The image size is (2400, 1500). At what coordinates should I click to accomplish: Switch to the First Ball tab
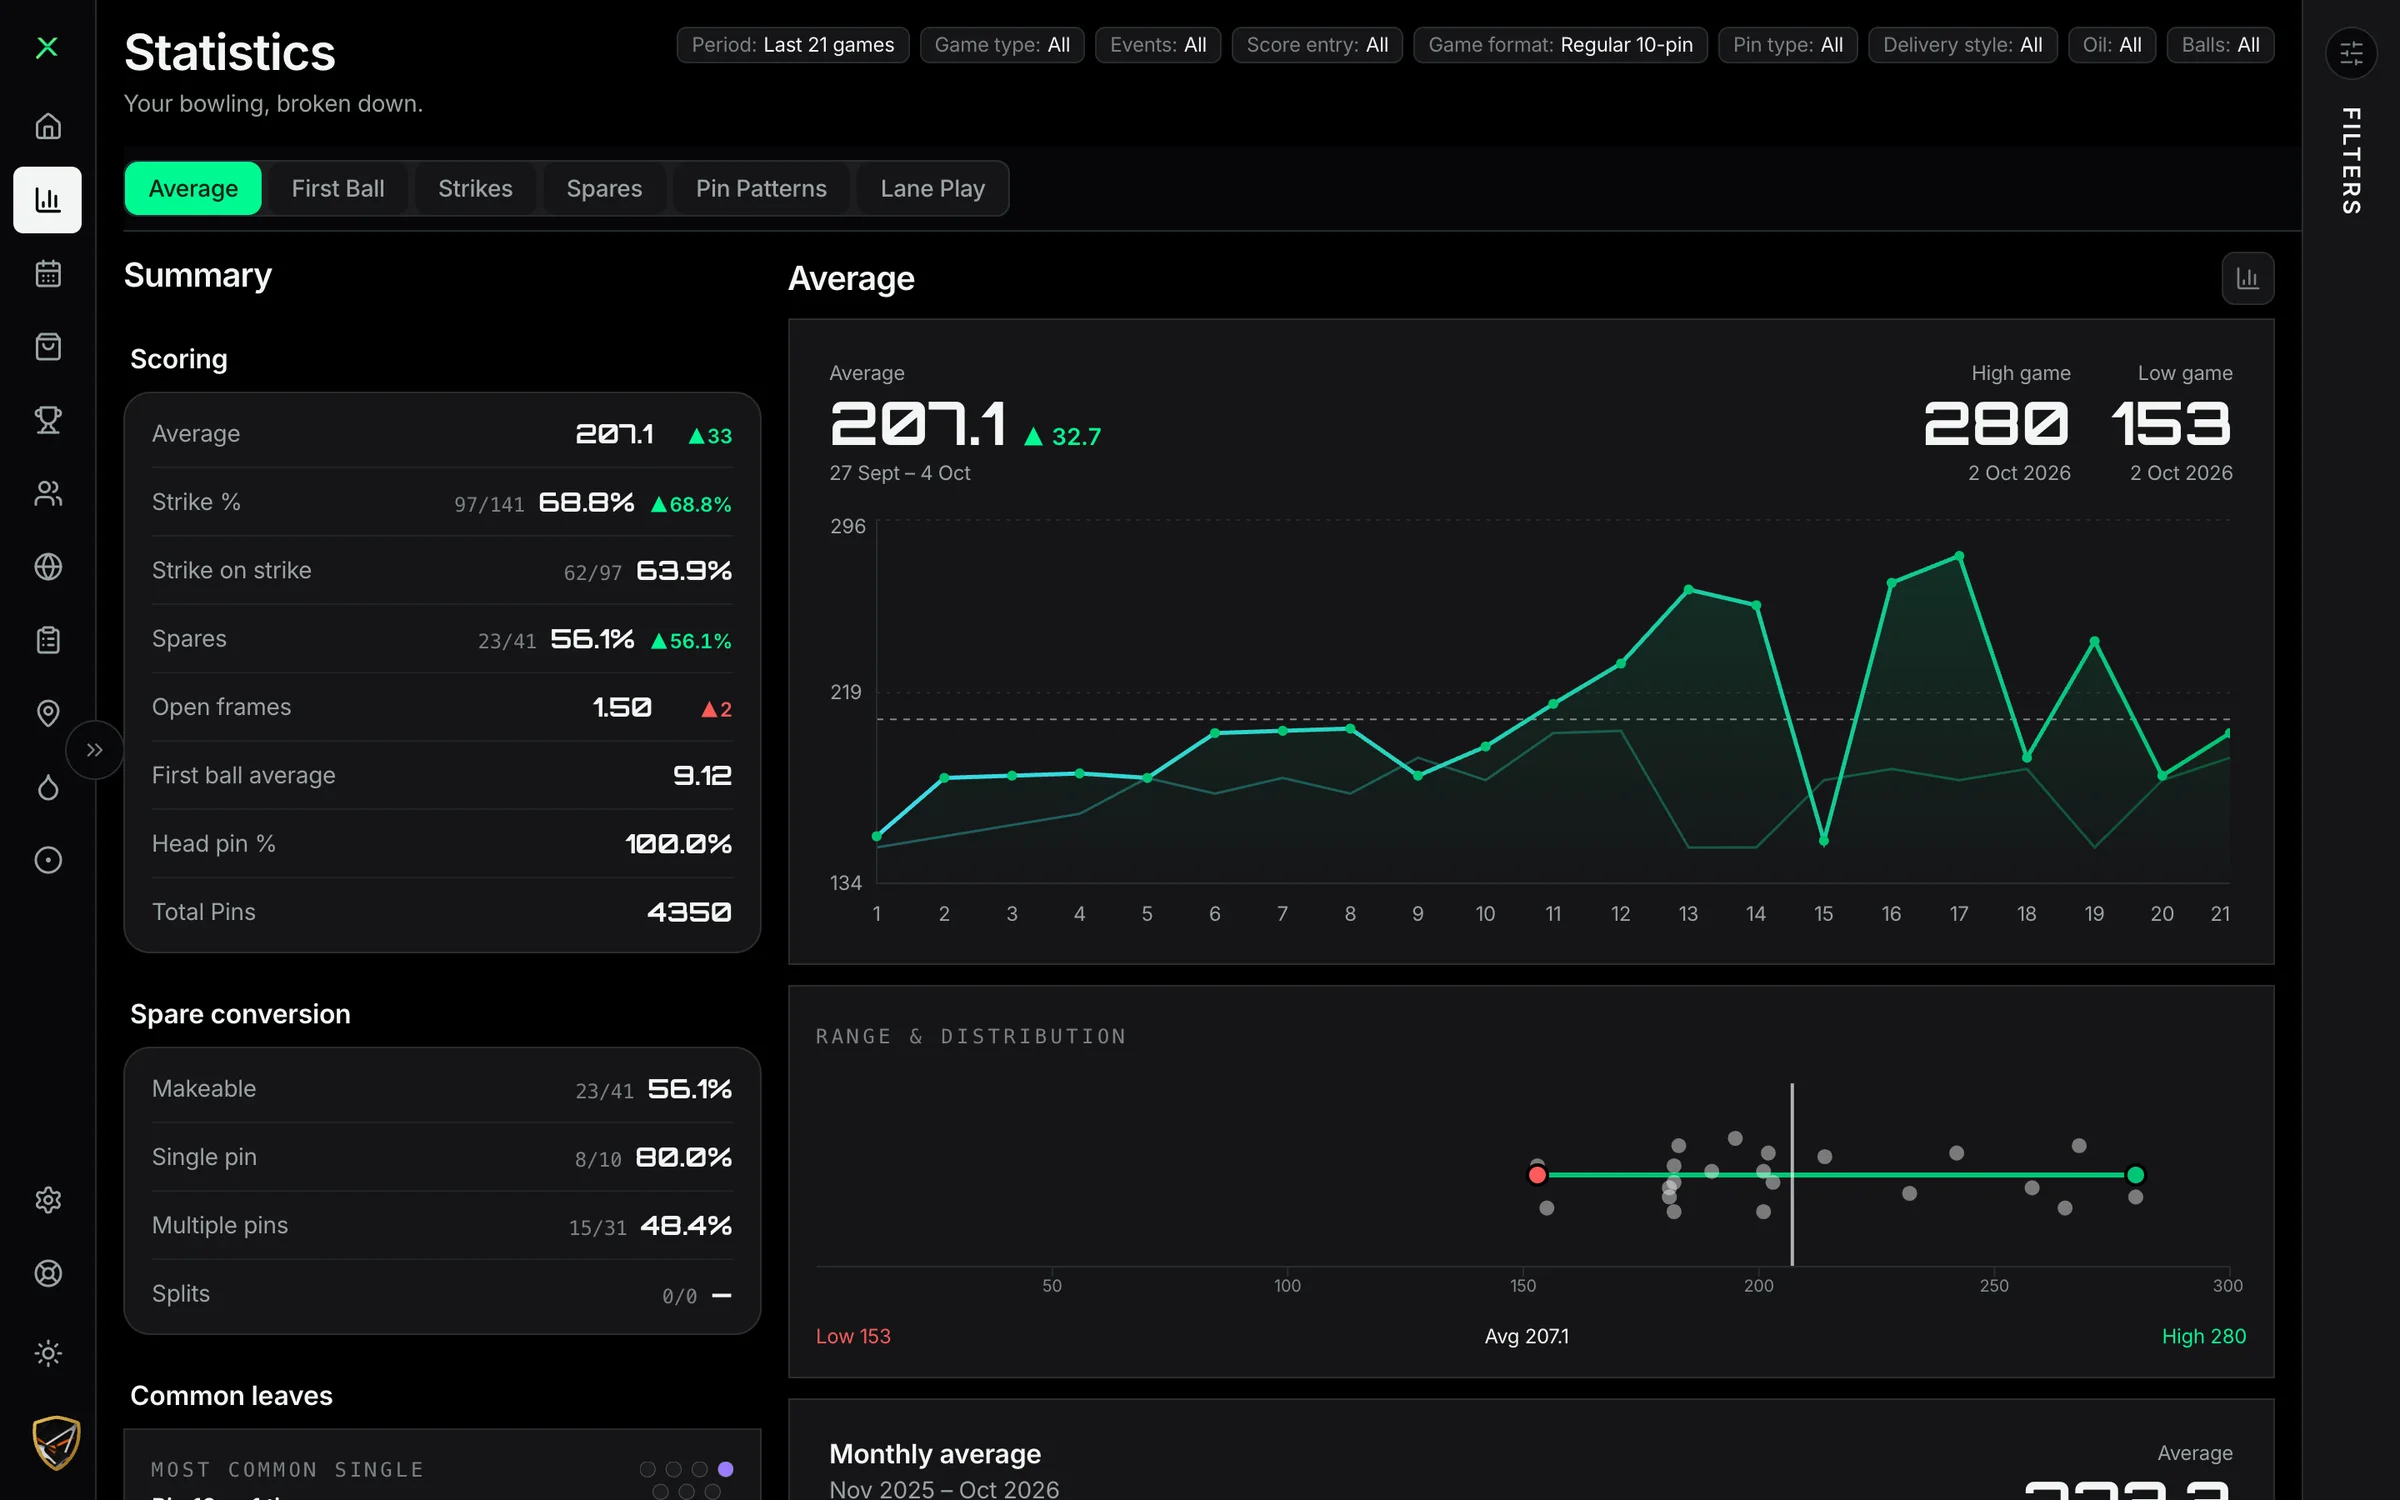338,188
